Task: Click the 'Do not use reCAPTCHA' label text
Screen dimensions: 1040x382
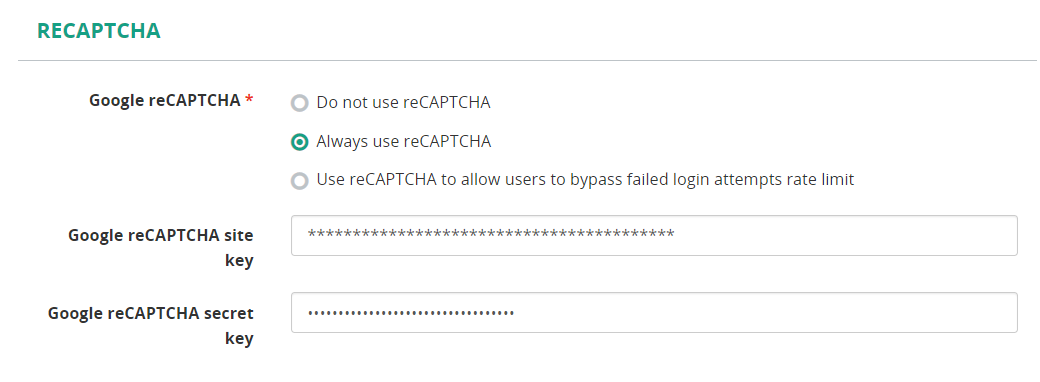Action: point(403,103)
